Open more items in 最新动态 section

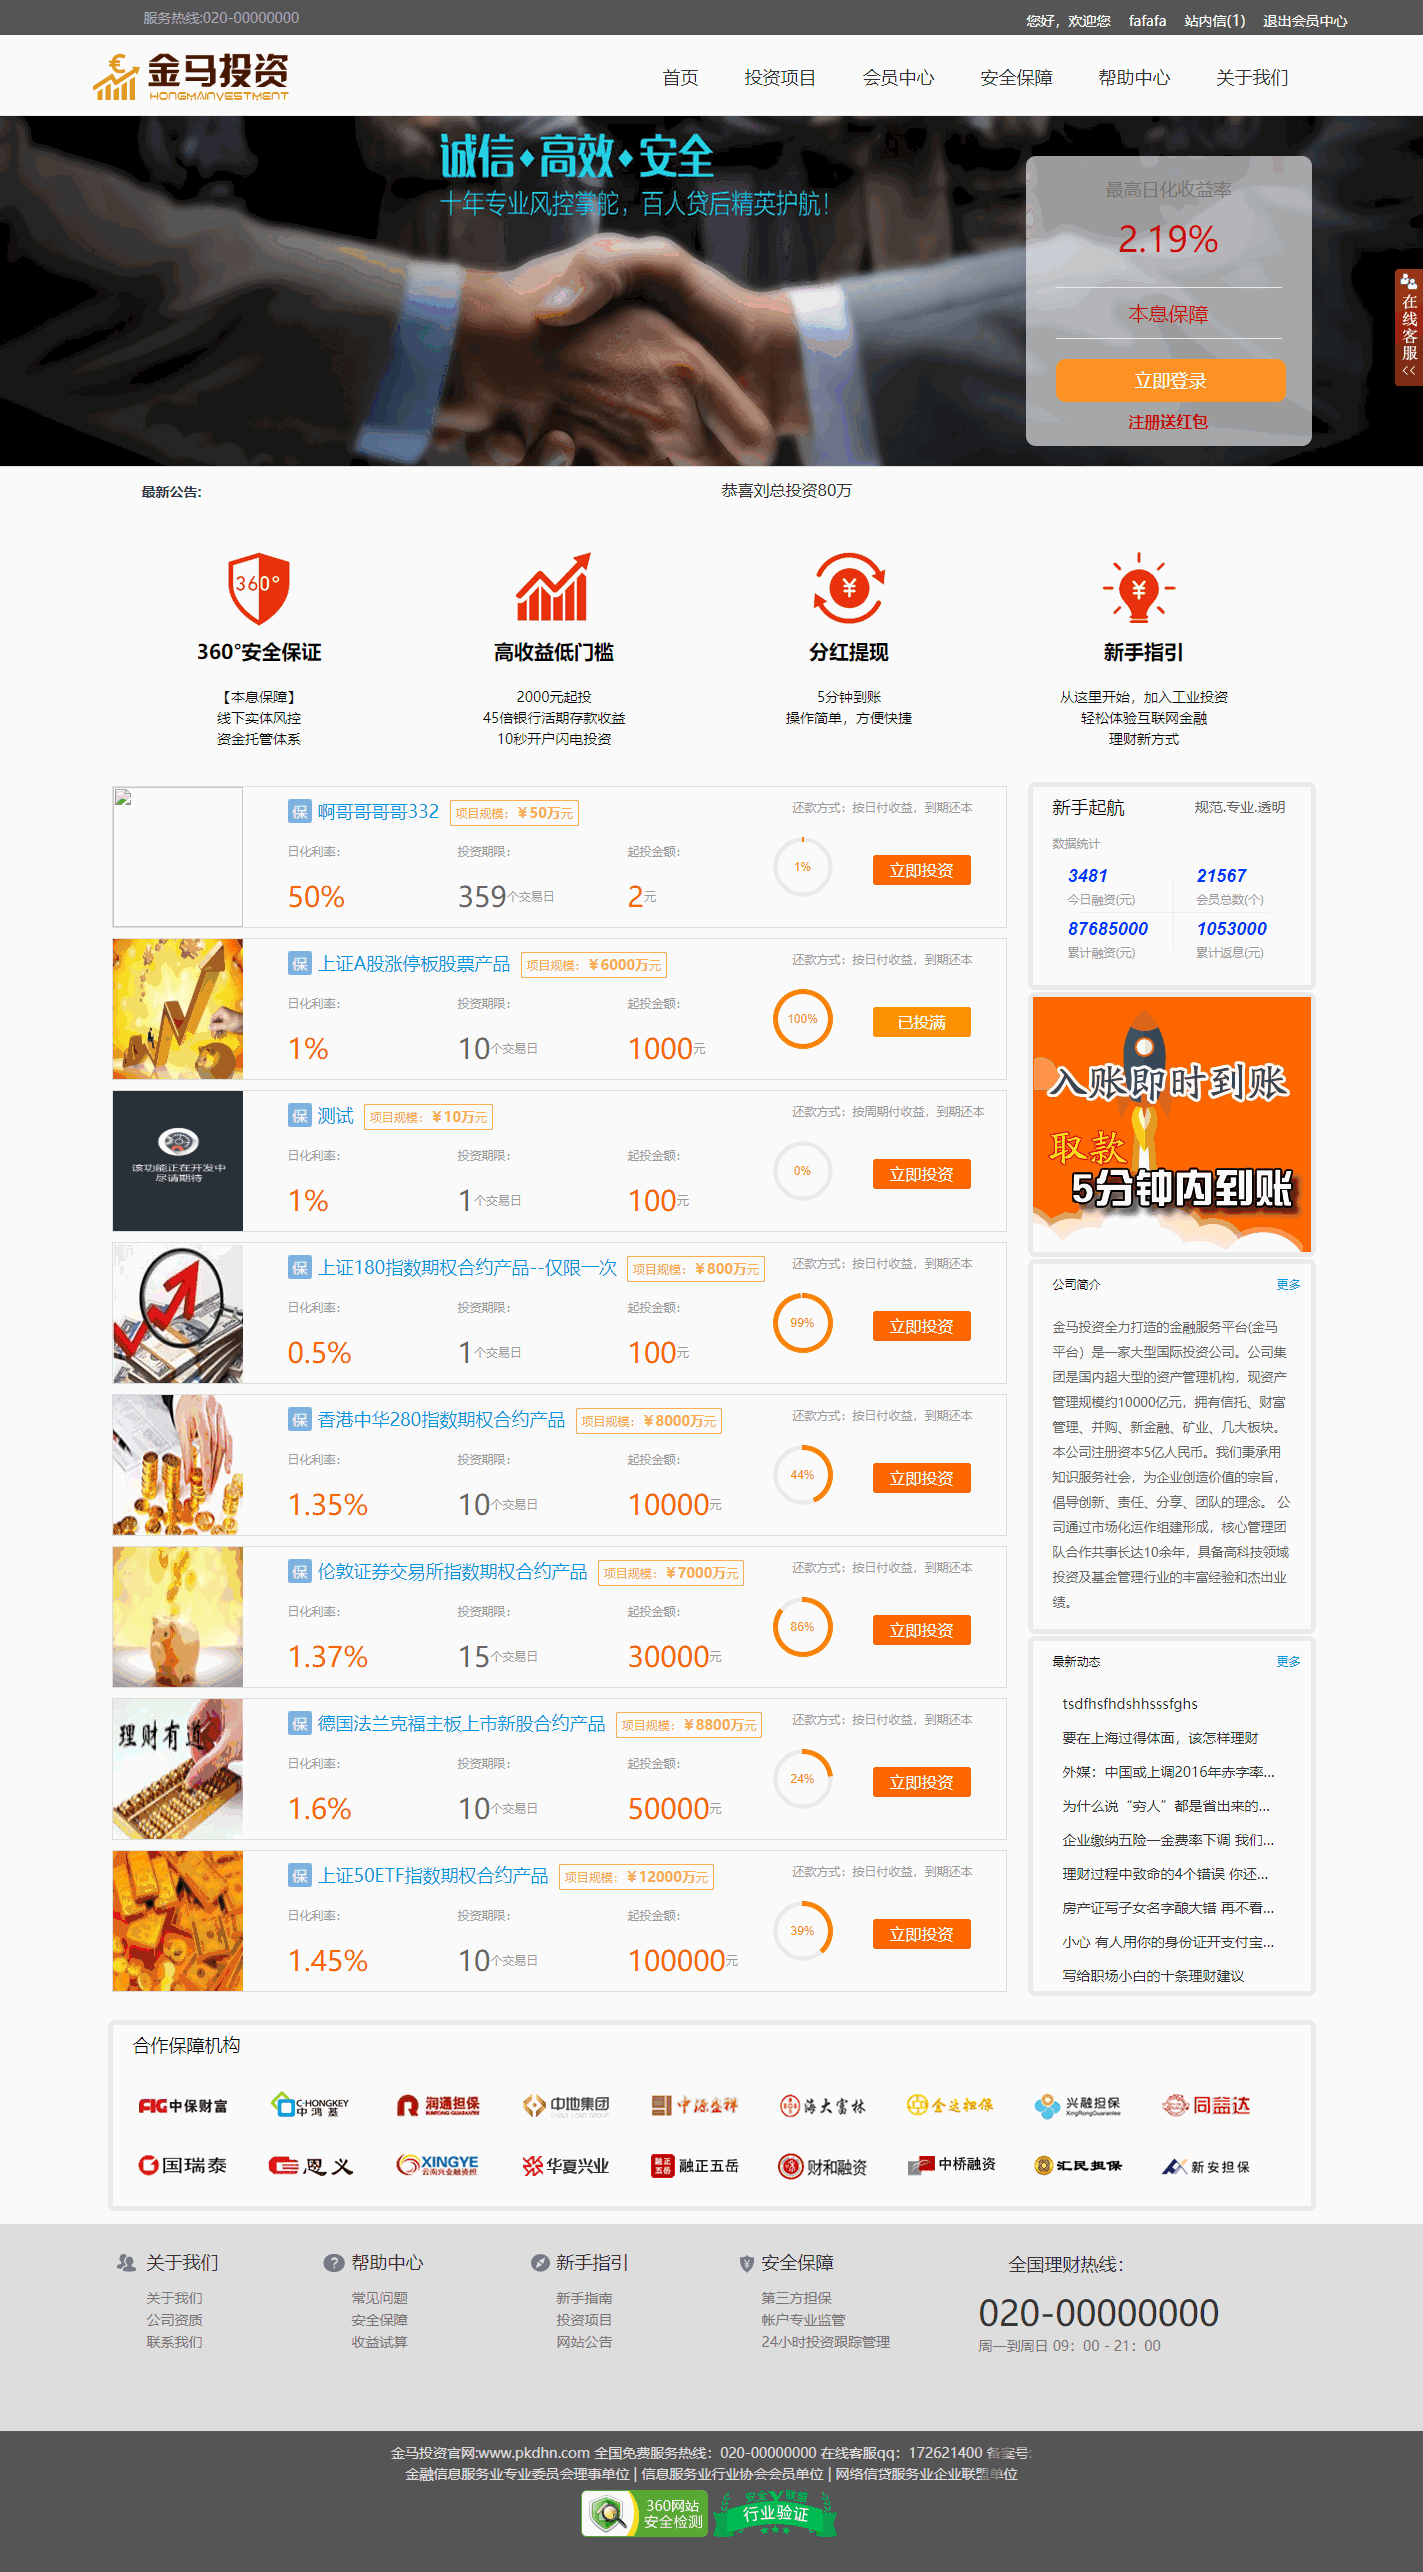click(x=1288, y=1661)
